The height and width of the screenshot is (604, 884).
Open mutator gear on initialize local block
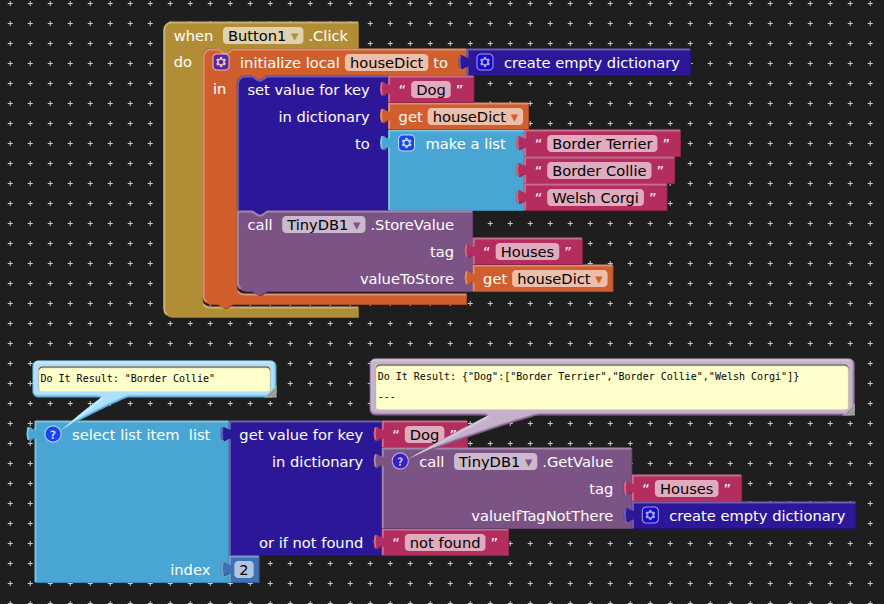point(221,63)
